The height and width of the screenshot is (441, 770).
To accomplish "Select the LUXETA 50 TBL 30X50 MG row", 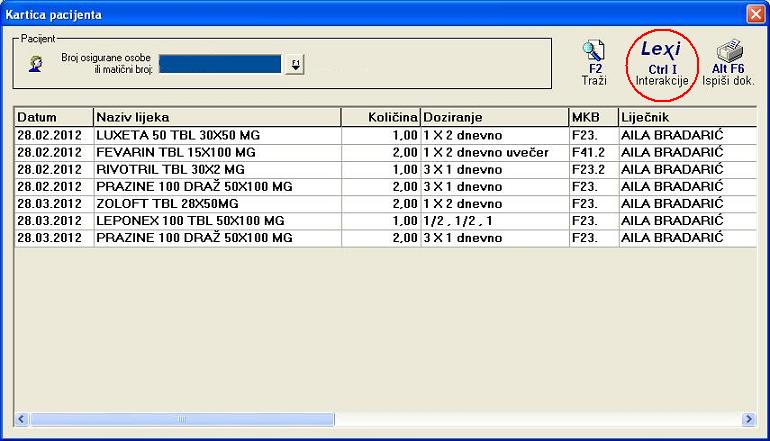I will pyautogui.click(x=385, y=135).
